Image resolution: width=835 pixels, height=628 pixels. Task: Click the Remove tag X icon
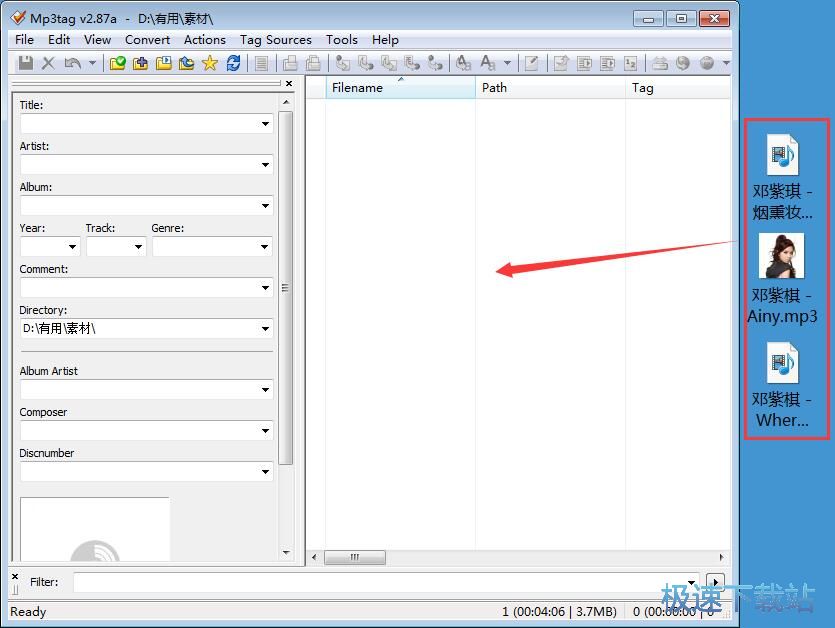tap(48, 63)
